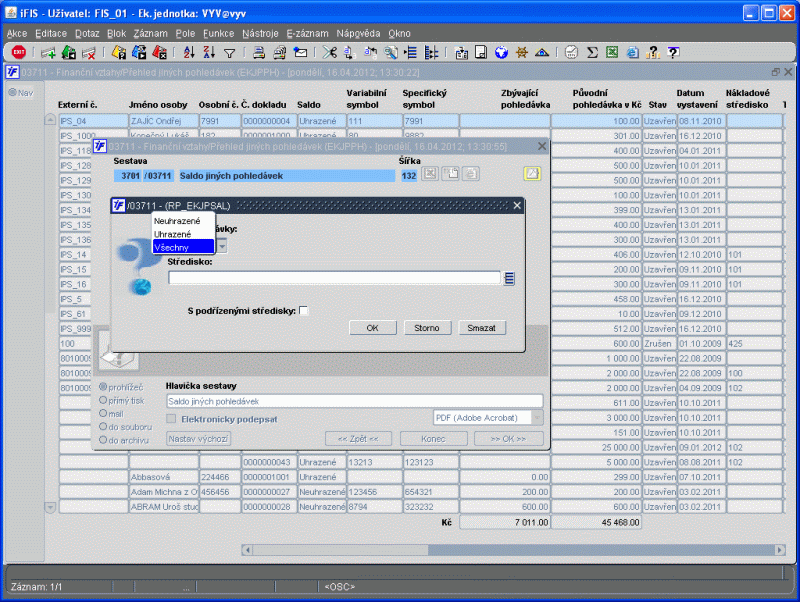Open the Středisko list of values icon

click(509, 278)
